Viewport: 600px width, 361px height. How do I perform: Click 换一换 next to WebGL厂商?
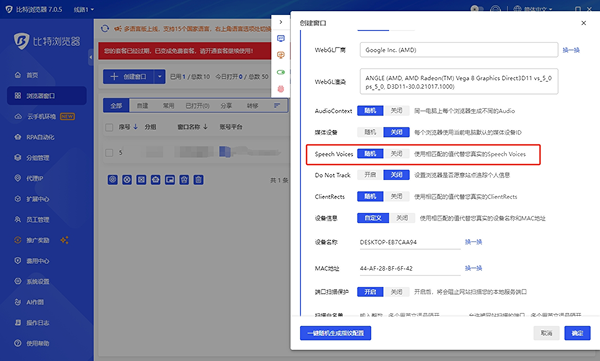[x=571, y=50]
